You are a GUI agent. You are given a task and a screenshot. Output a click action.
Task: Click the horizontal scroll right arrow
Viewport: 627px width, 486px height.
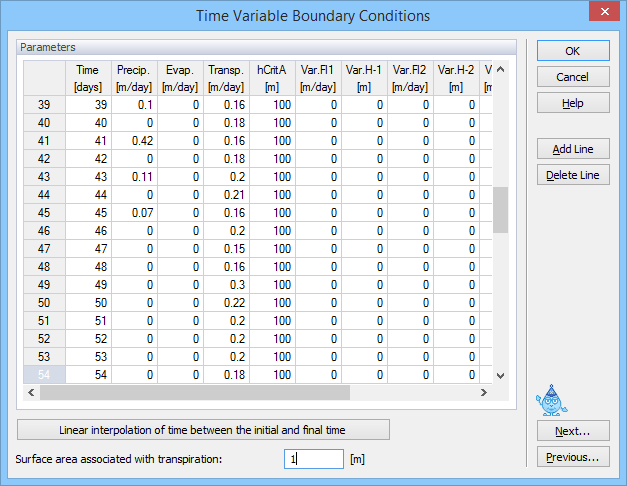tap(484, 392)
